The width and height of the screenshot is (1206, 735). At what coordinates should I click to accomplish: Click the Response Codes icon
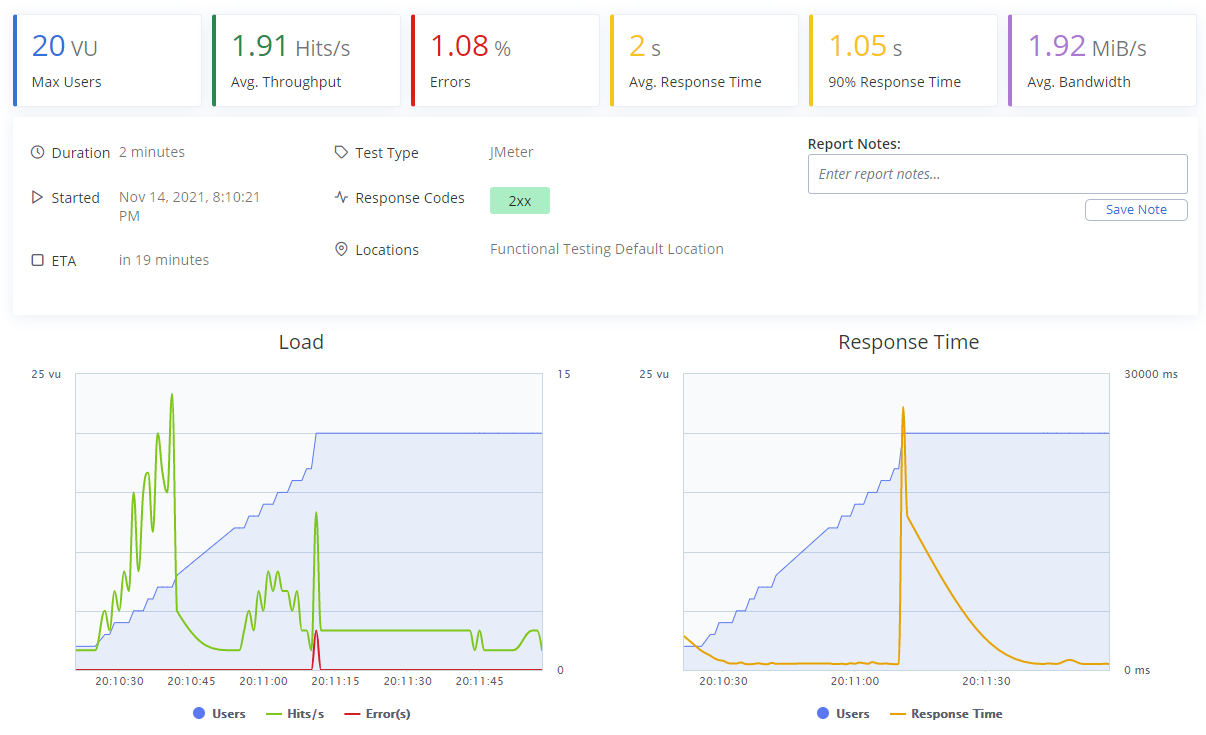point(341,197)
